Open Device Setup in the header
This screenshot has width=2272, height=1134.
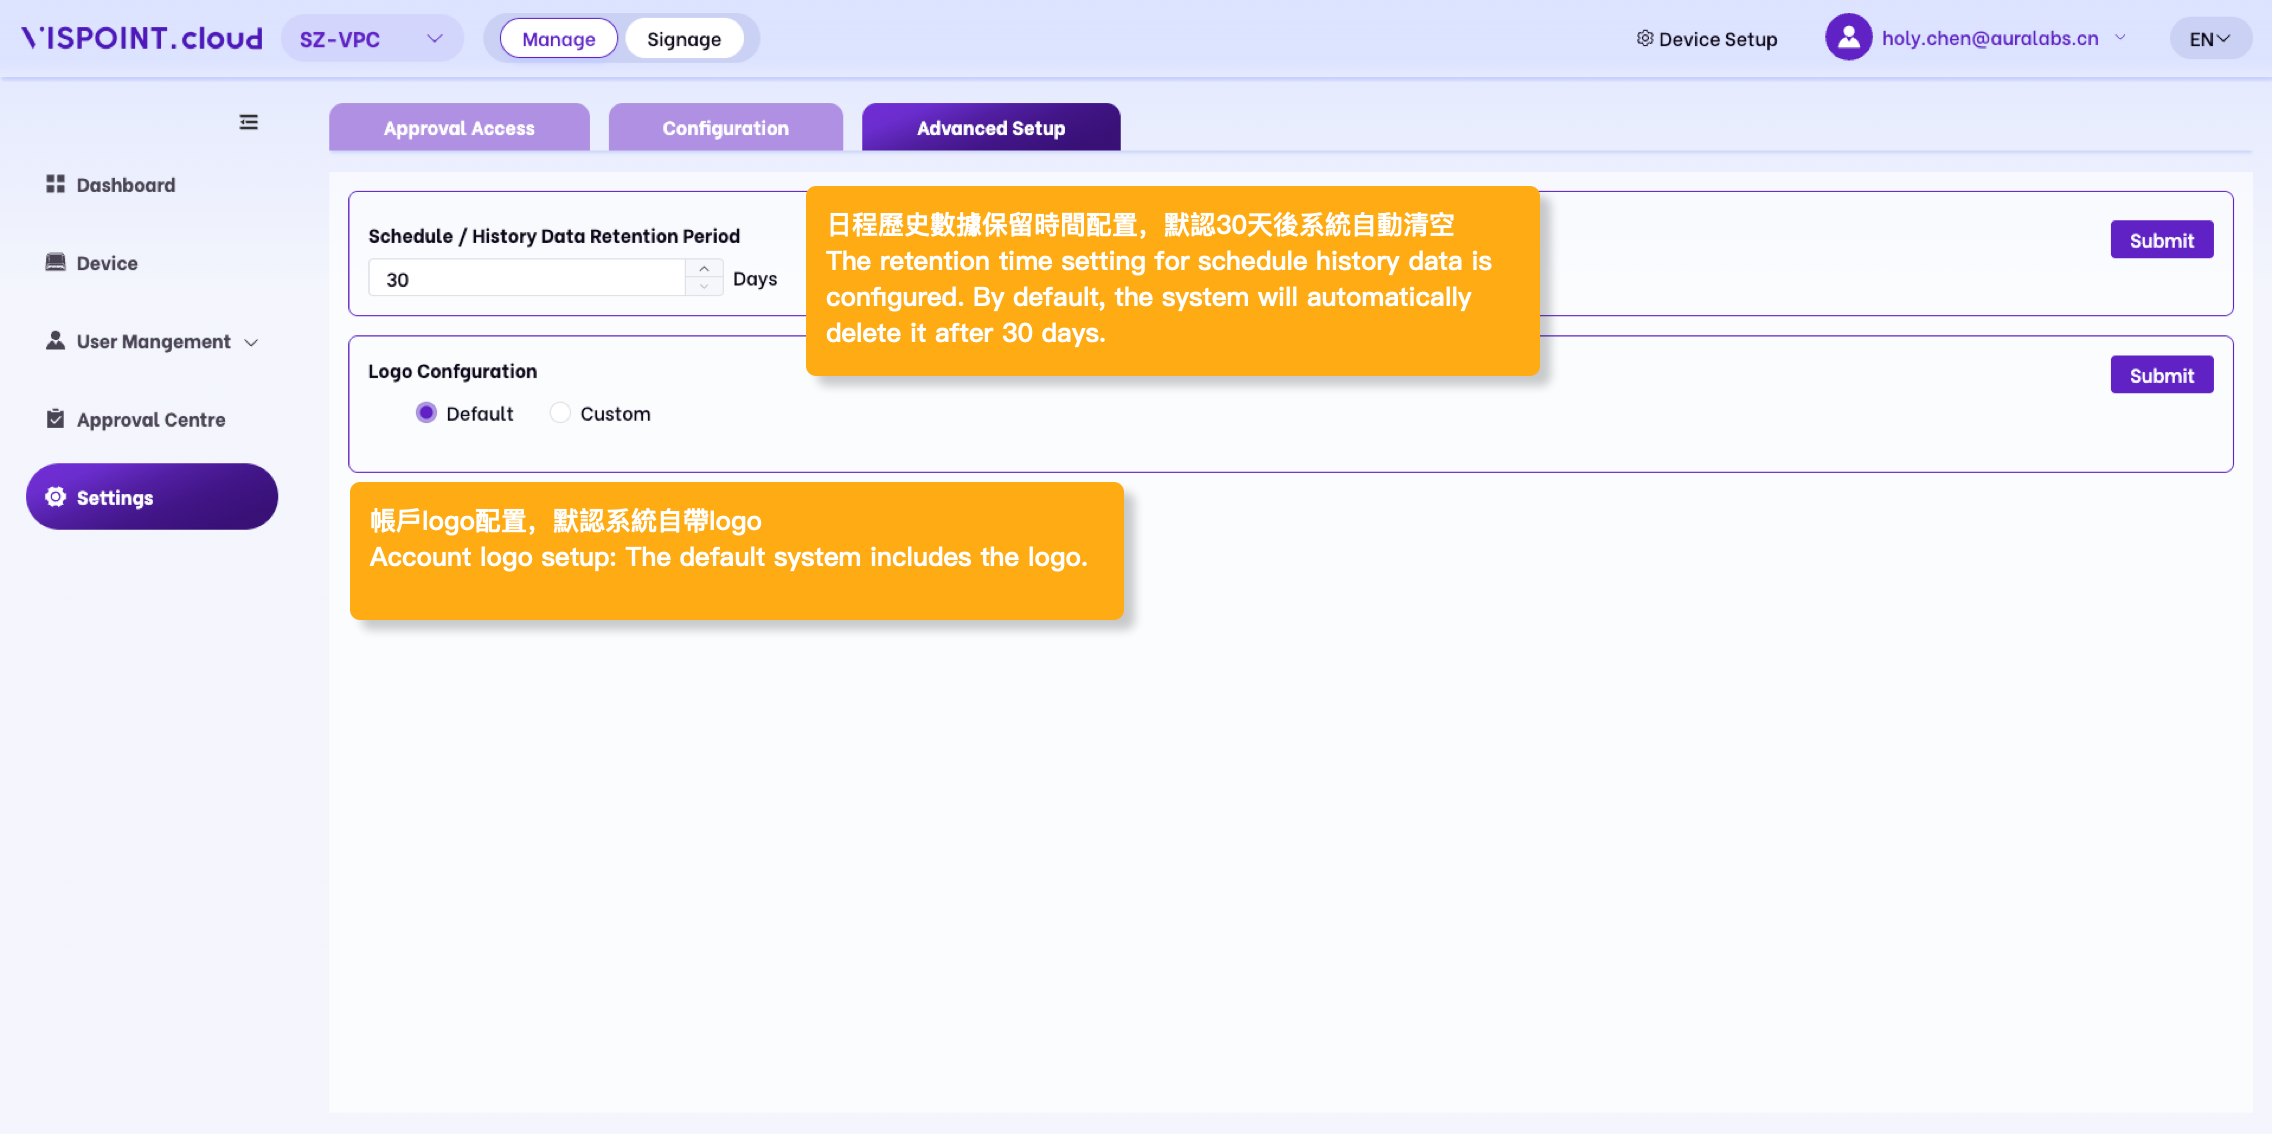[x=1707, y=39]
